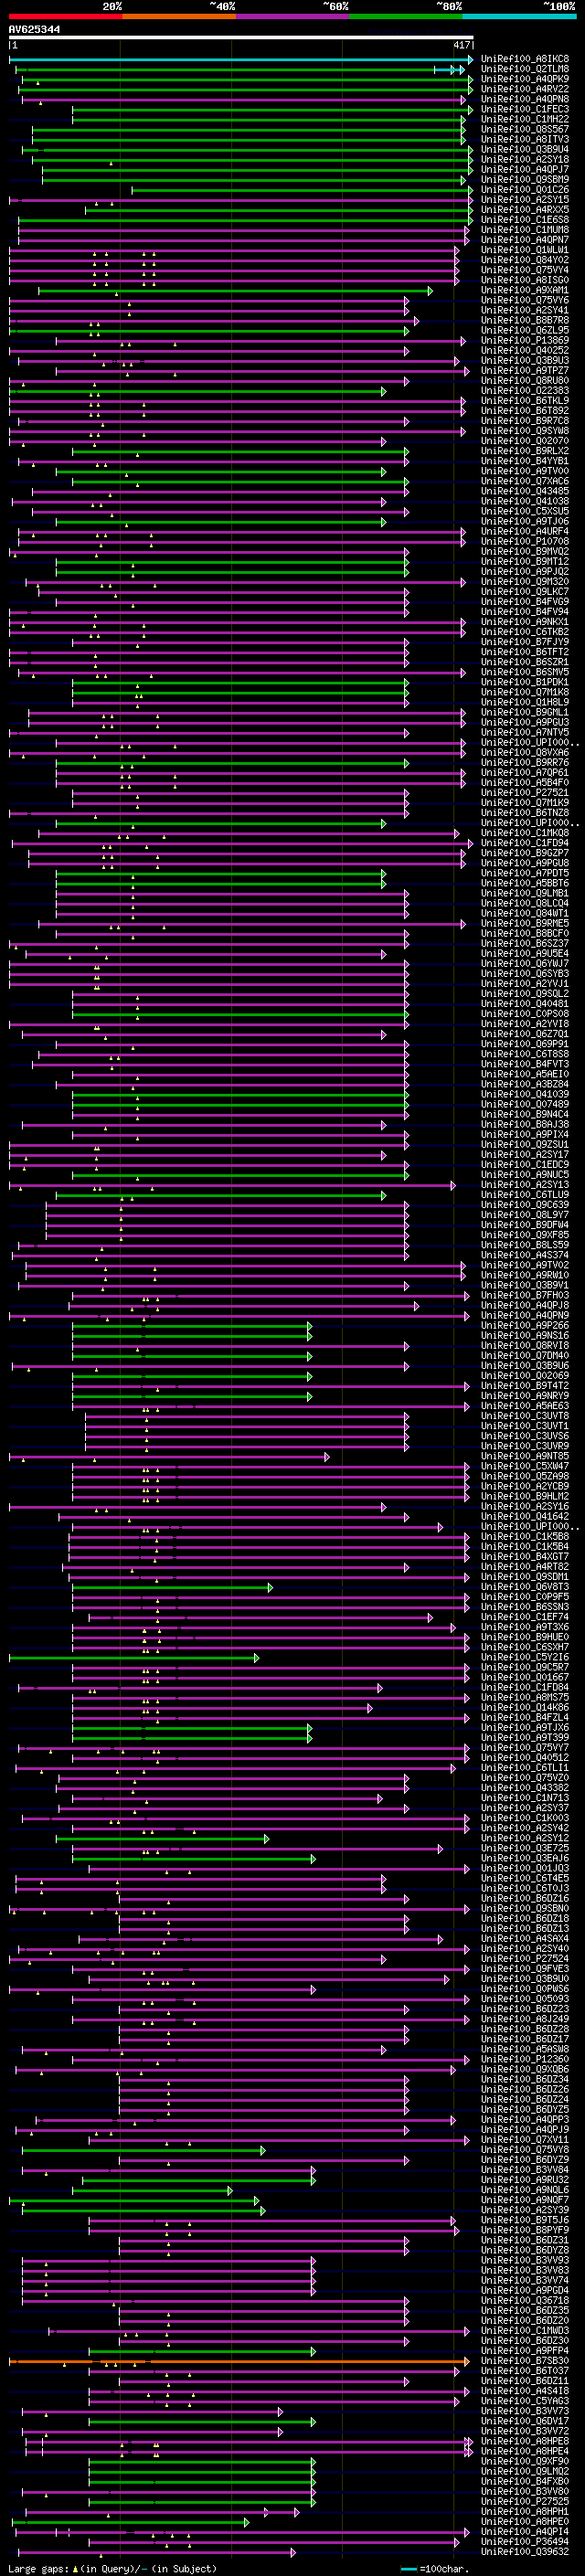This screenshot has width=585, height=2576.
Task: Select label UniRef100_Q36718
Action: (525, 2300)
